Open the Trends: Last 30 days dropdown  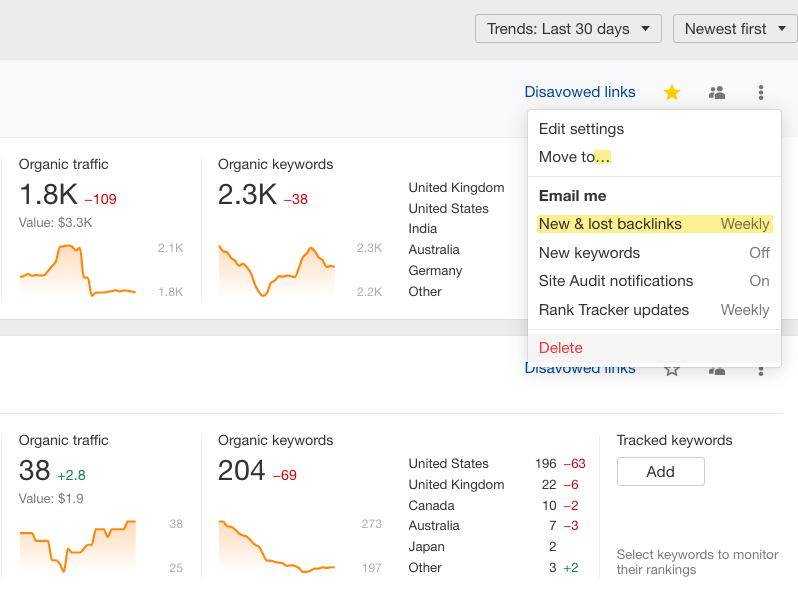tap(568, 29)
